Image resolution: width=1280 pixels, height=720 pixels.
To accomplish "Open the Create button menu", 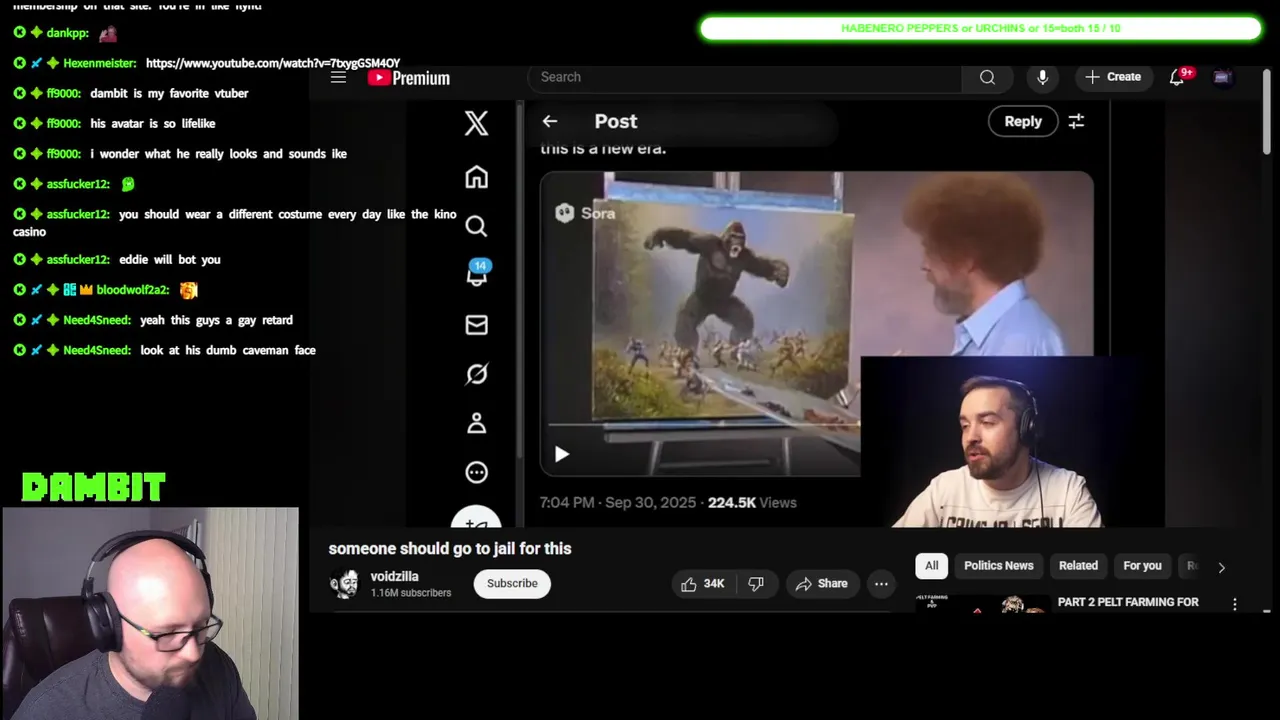I will [1112, 77].
